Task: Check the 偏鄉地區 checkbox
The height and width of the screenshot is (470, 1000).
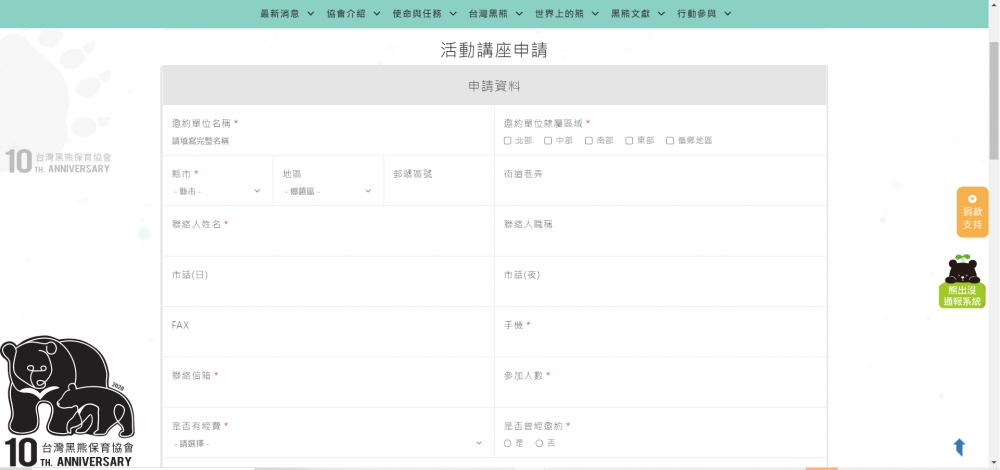Action: pos(670,141)
